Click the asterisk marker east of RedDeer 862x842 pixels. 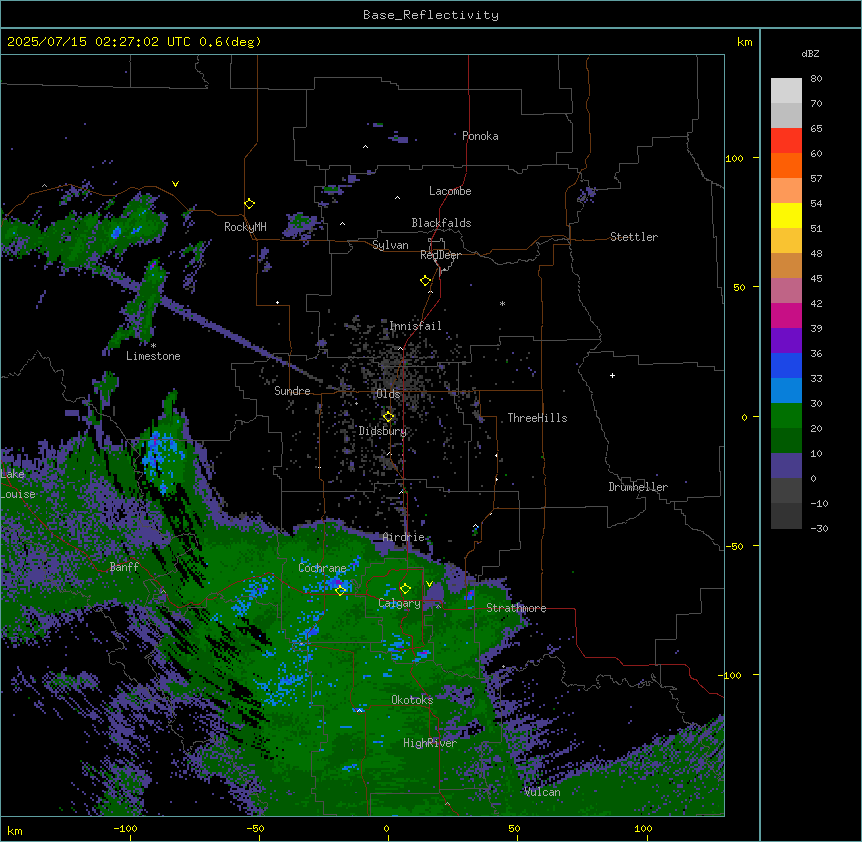click(502, 303)
